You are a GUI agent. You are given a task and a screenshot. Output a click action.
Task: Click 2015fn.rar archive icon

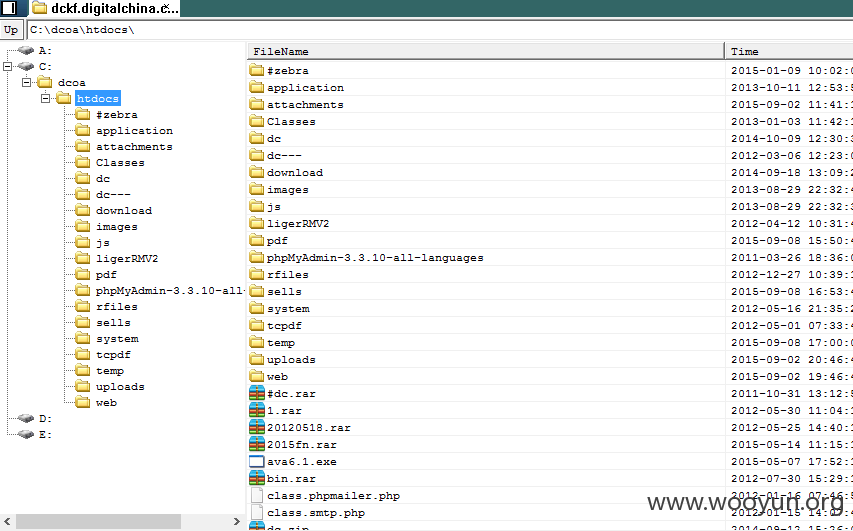coord(256,444)
